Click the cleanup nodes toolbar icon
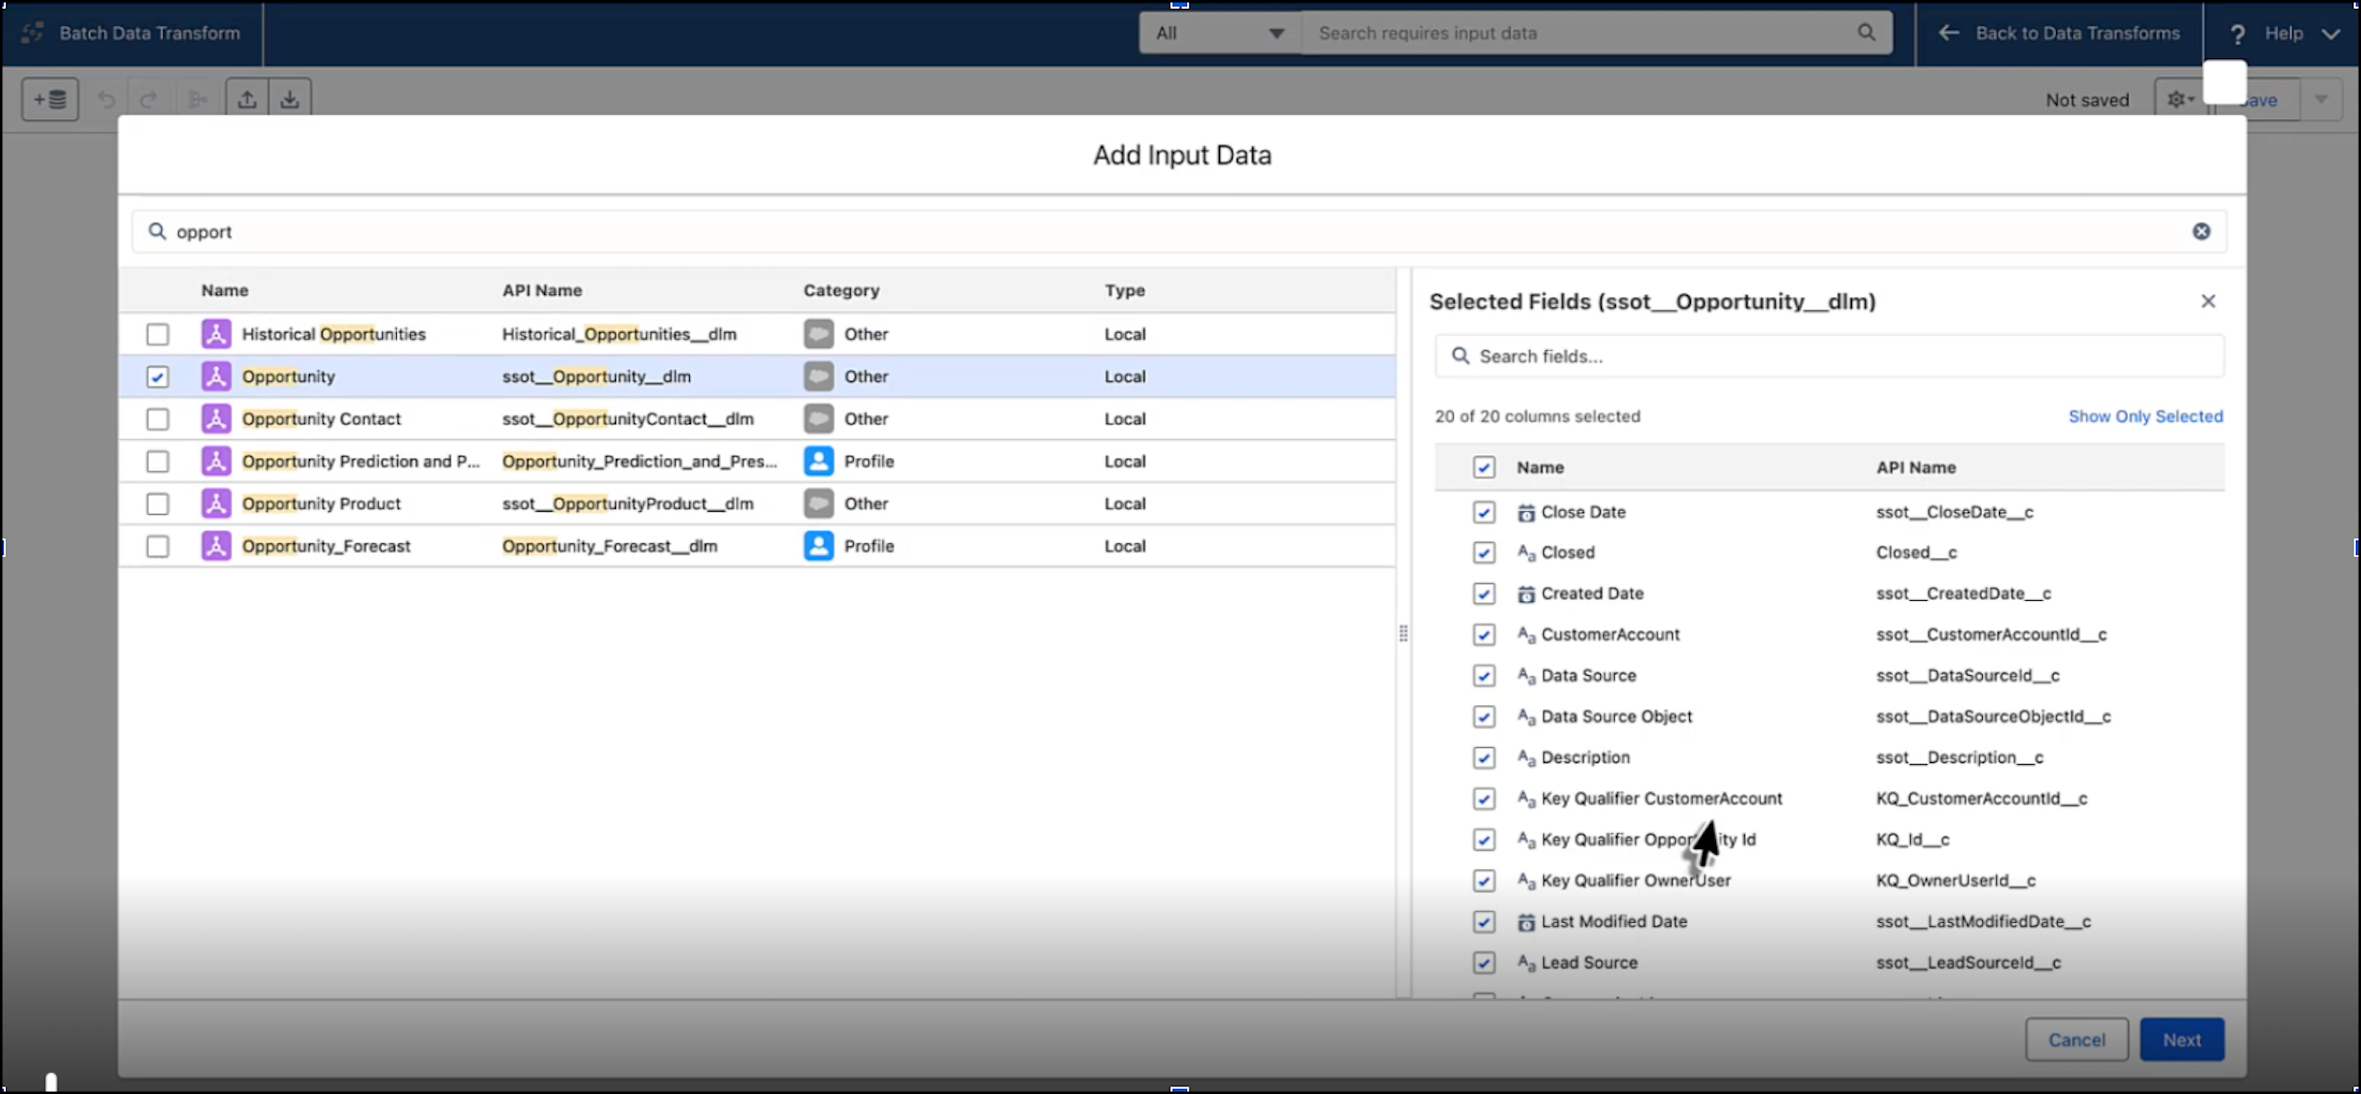2361x1094 pixels. pos(198,99)
